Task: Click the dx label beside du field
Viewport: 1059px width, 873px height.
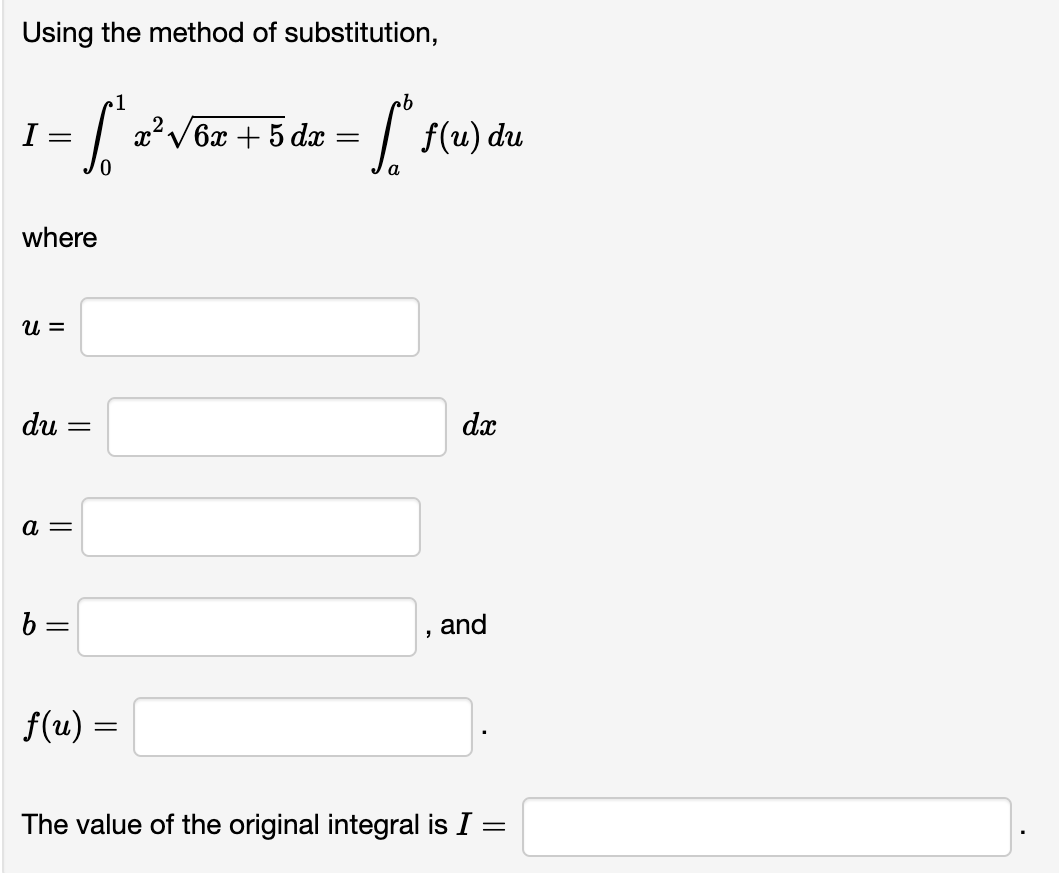Action: point(479,426)
